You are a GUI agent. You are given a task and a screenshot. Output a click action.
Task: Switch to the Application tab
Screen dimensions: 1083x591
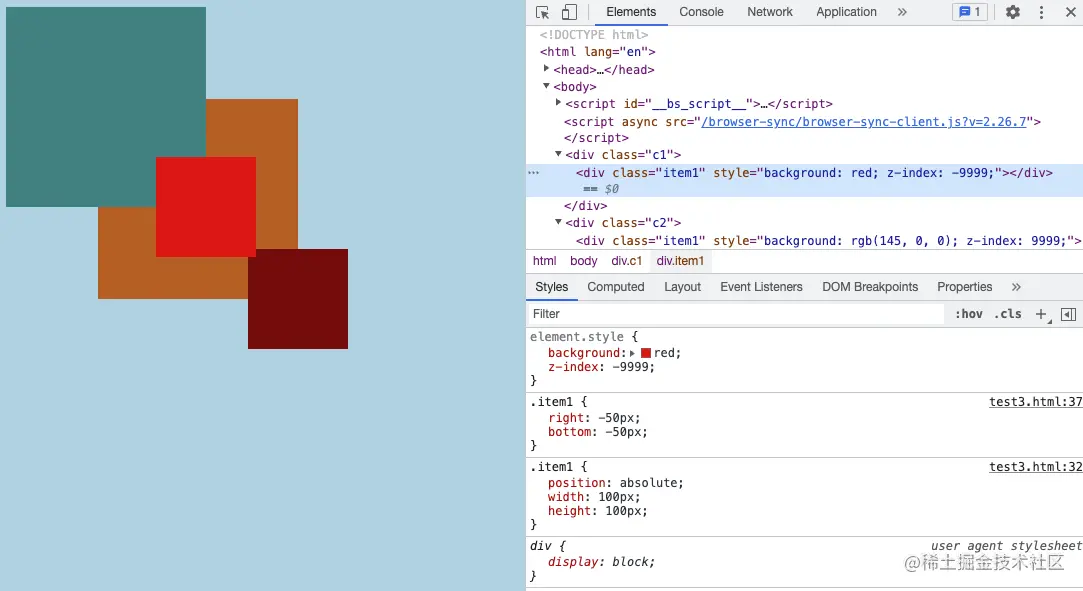(x=846, y=12)
